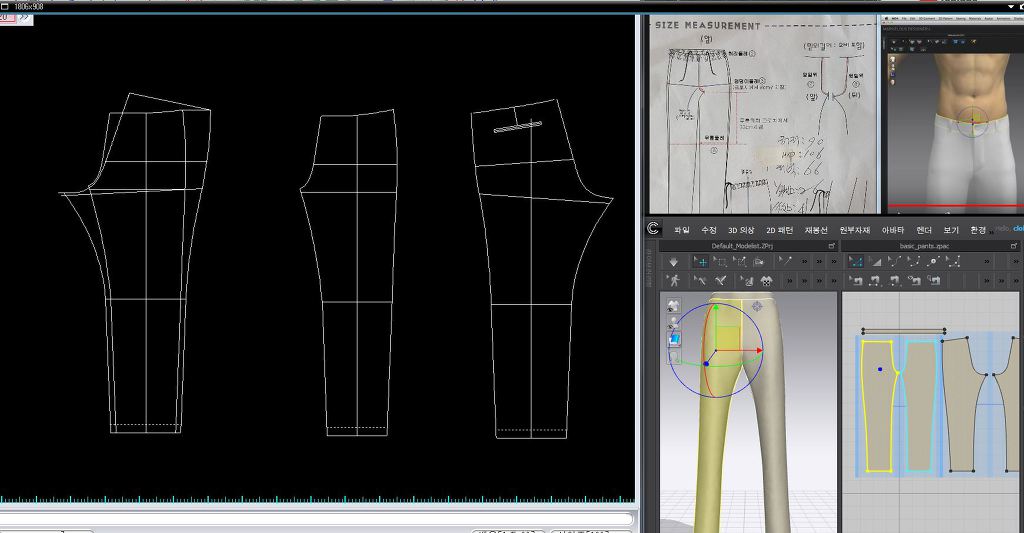This screenshot has height=533, width=1024.
Task: Expand overflow chevron after Transform Pattern tool
Action: click(987, 261)
